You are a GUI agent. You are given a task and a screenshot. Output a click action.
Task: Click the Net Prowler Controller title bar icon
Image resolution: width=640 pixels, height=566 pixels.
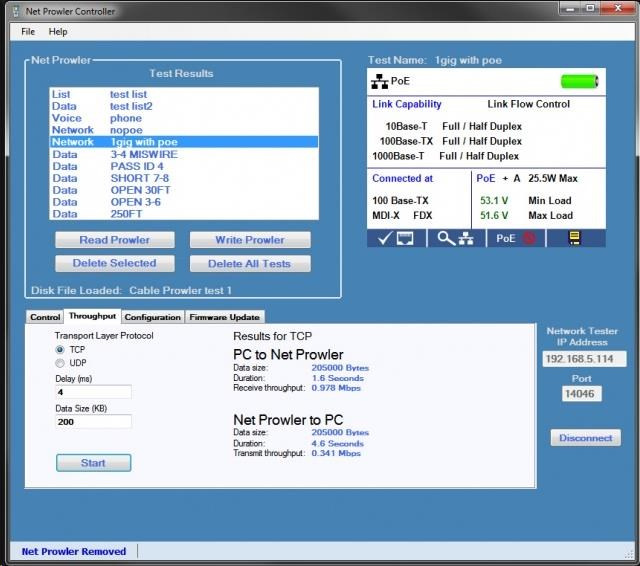coord(13,11)
